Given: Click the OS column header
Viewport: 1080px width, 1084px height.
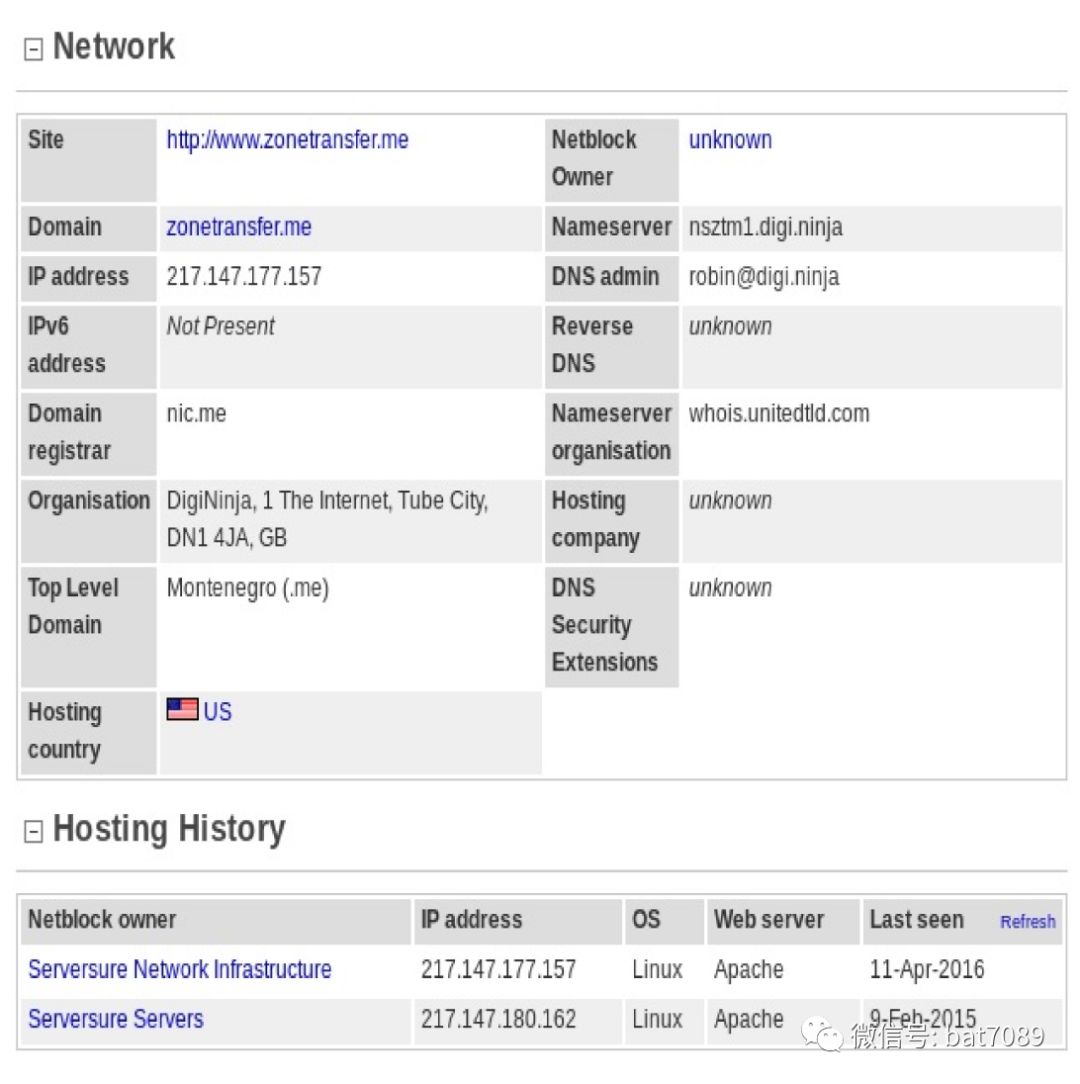Looking at the screenshot, I should 664,921.
